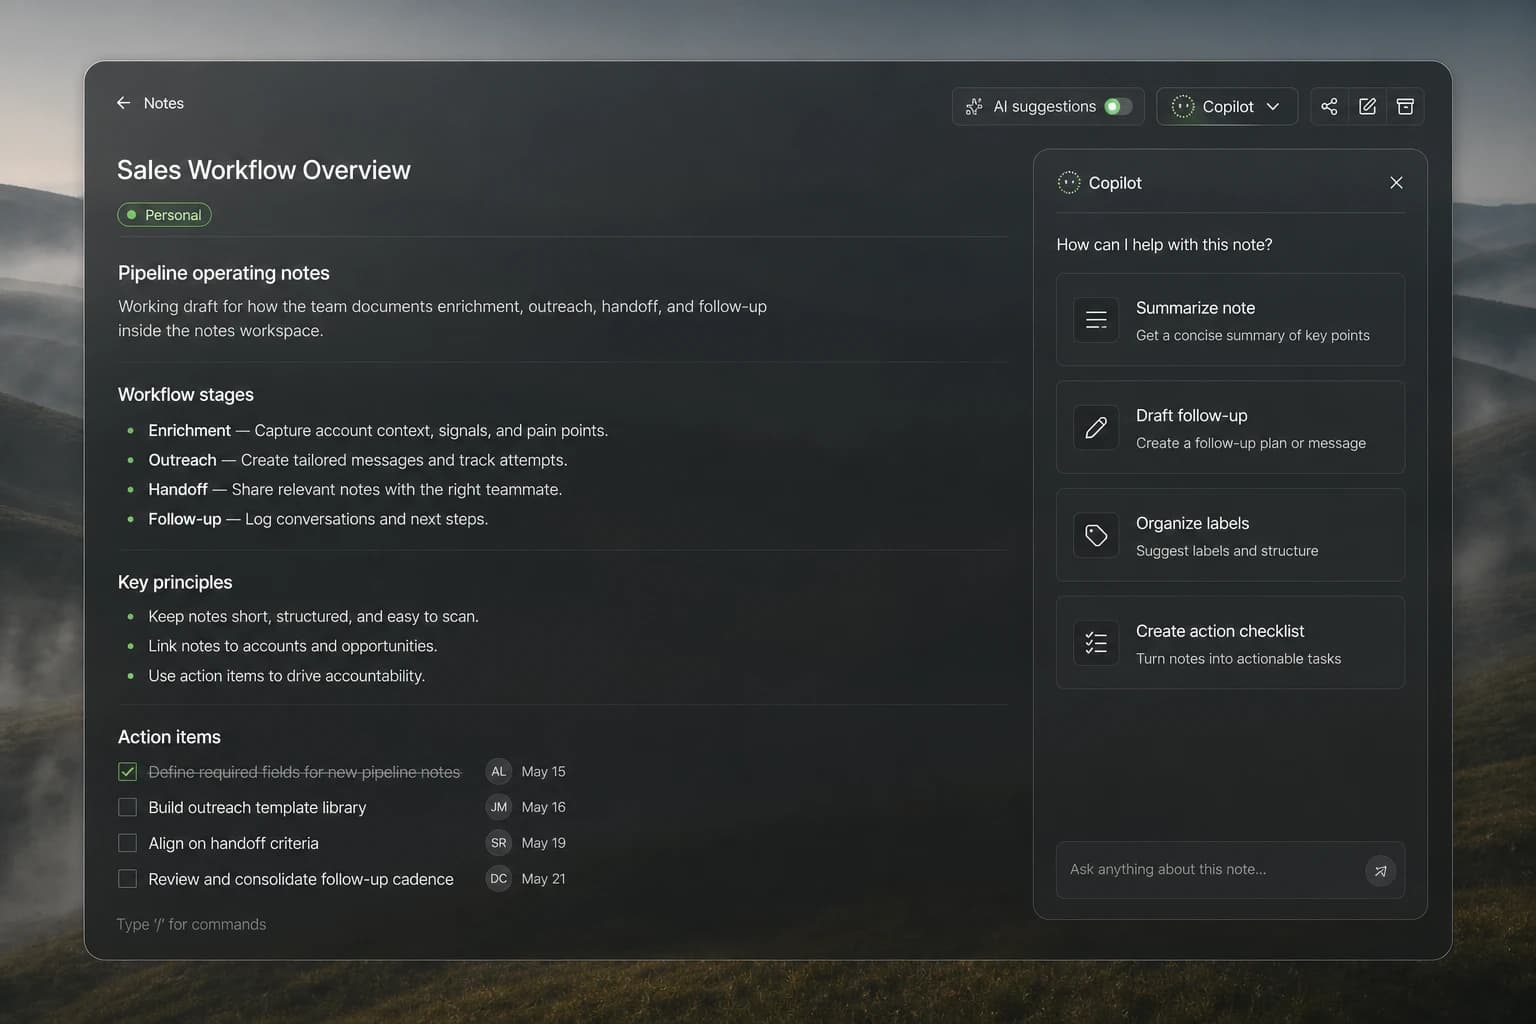Click the SR assignee avatar
The width and height of the screenshot is (1536, 1024).
[x=498, y=843]
